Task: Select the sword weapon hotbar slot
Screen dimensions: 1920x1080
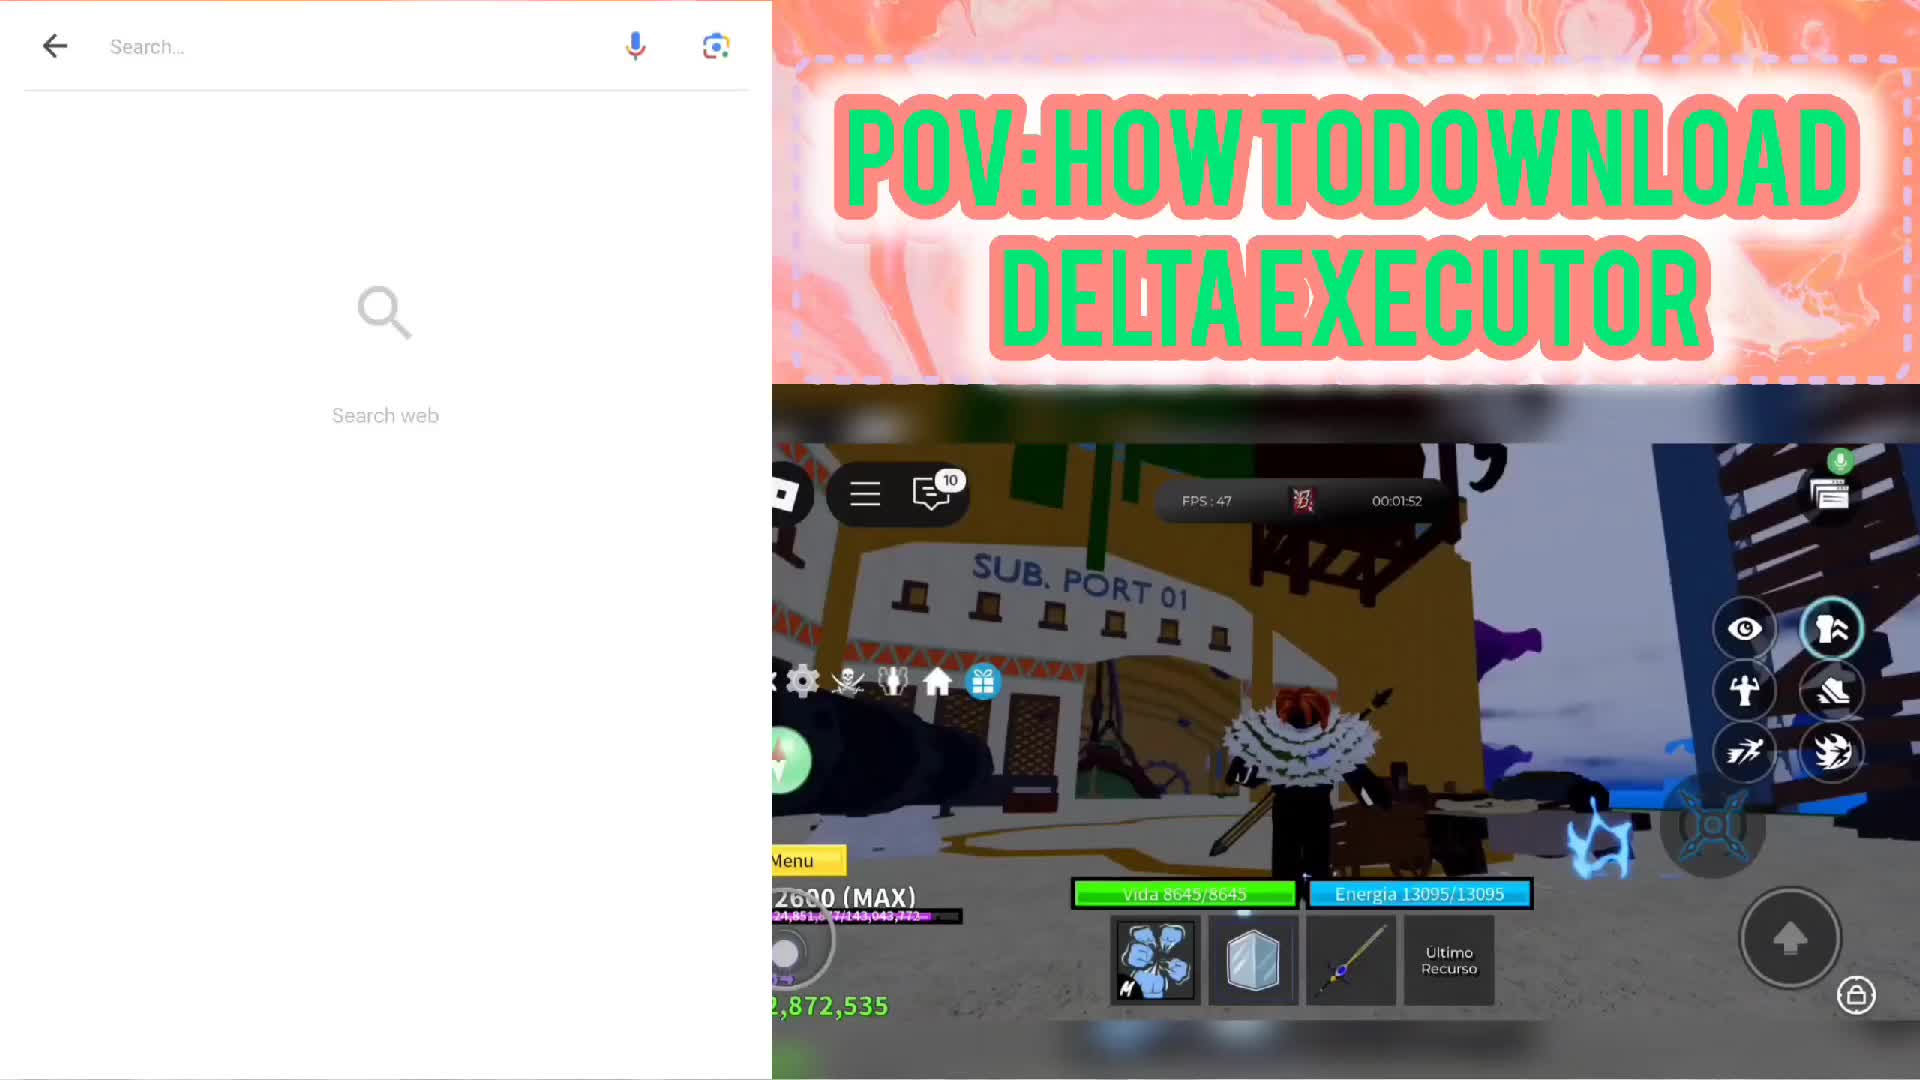Action: point(1350,960)
